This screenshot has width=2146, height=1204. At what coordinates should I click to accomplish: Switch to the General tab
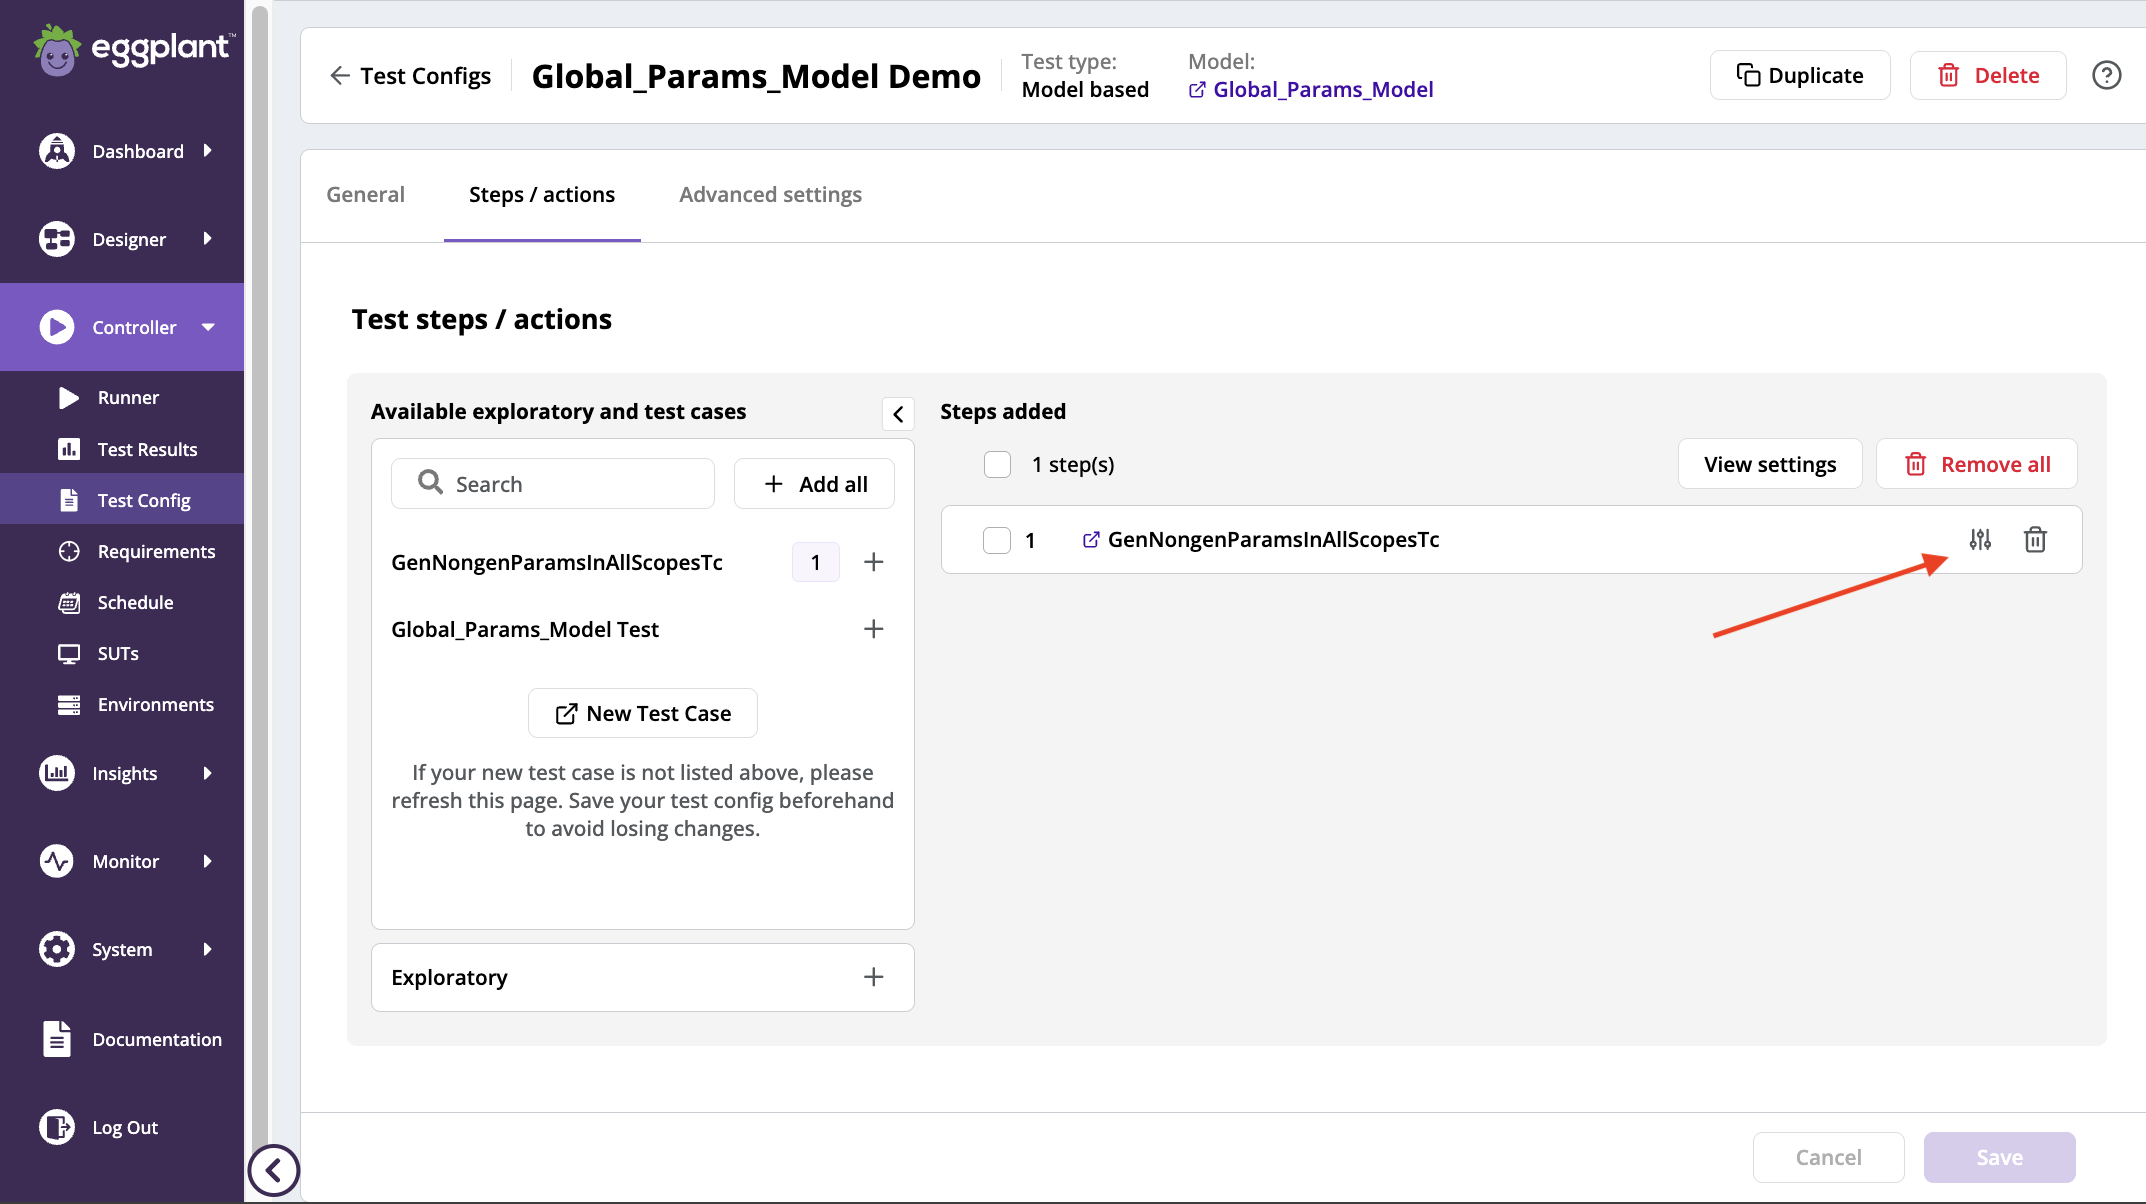tap(365, 194)
